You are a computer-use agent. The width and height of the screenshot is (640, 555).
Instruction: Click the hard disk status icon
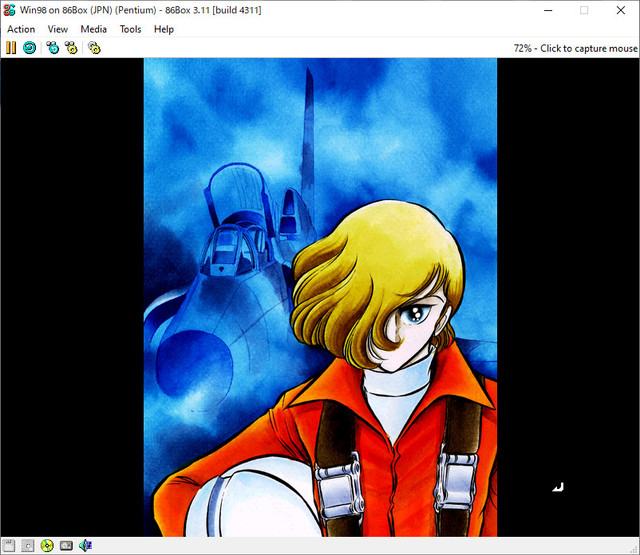coord(66,546)
